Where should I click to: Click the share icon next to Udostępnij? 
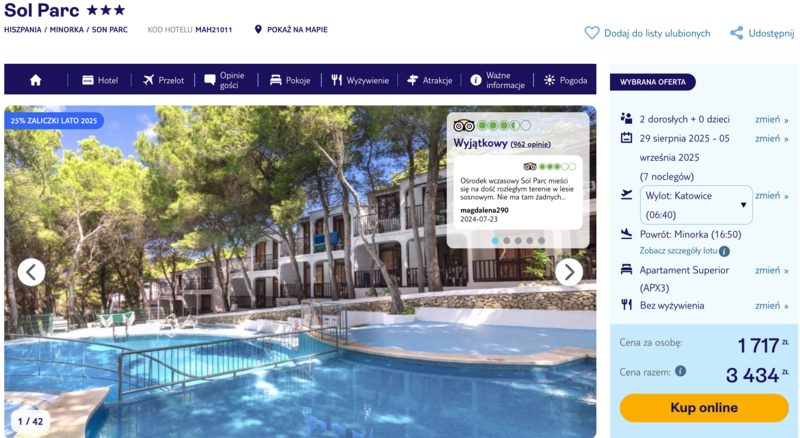click(736, 33)
